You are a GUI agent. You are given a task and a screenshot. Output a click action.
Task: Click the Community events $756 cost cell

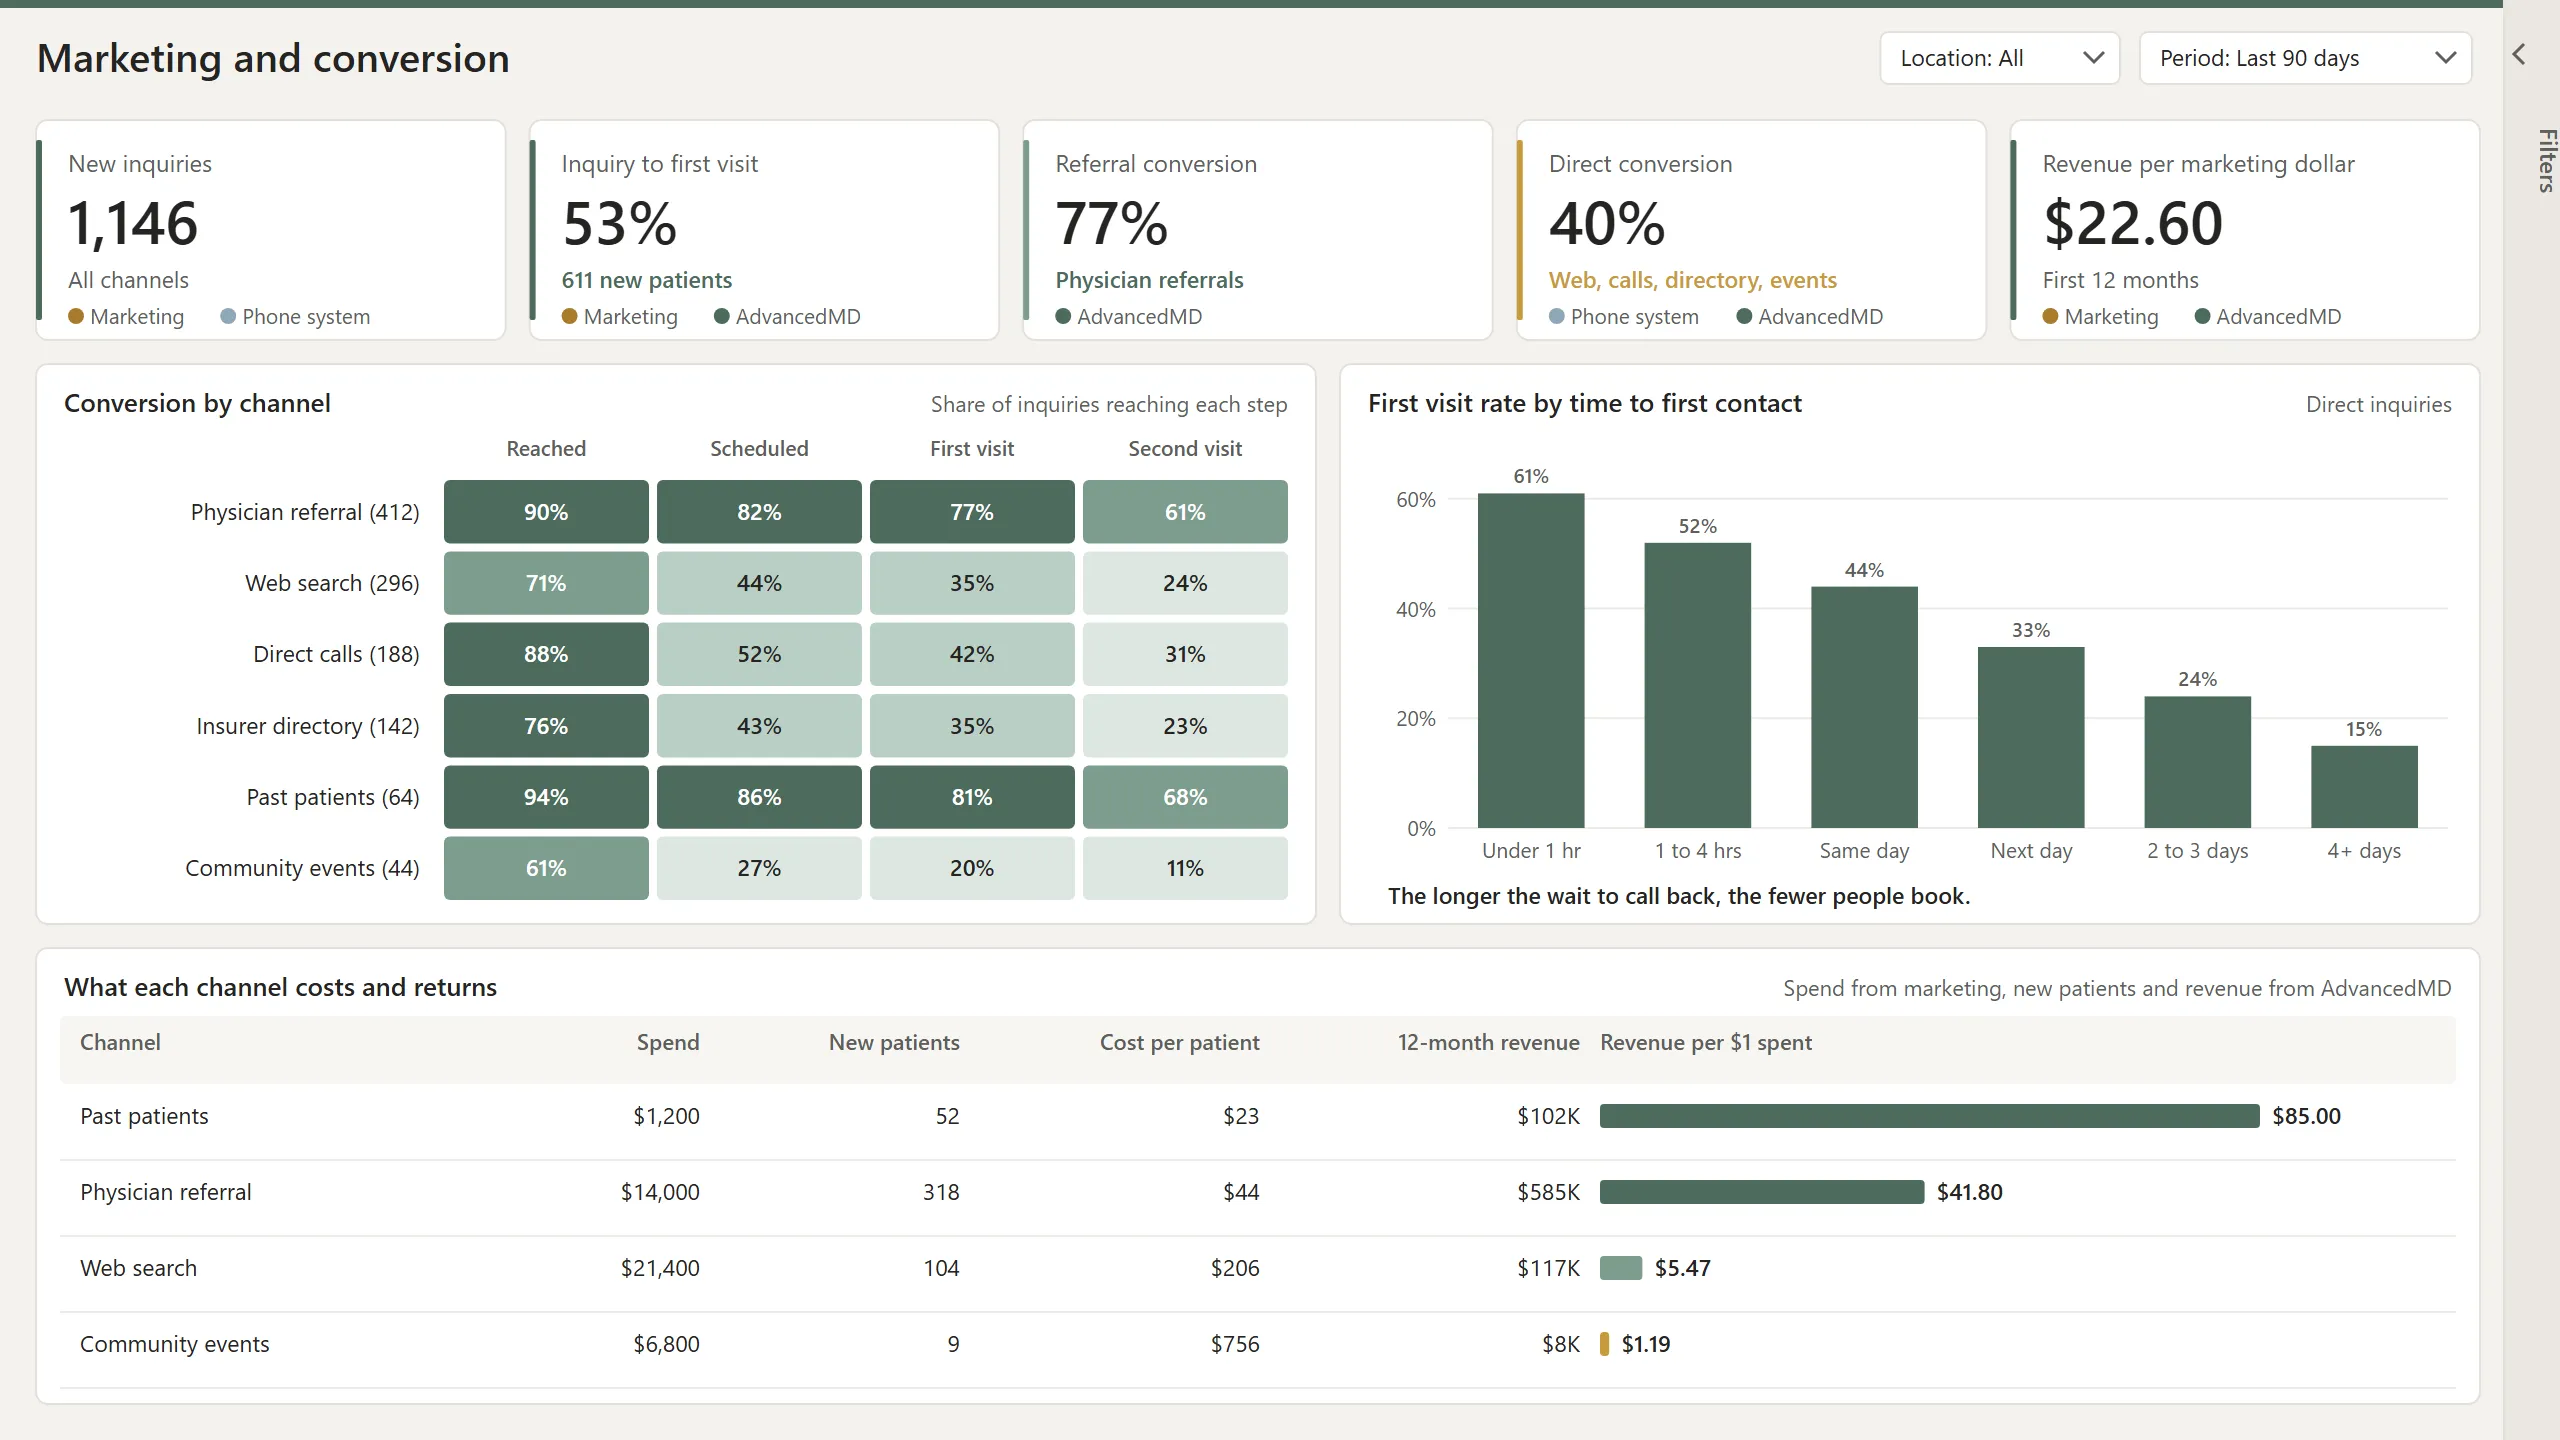click(x=1235, y=1344)
